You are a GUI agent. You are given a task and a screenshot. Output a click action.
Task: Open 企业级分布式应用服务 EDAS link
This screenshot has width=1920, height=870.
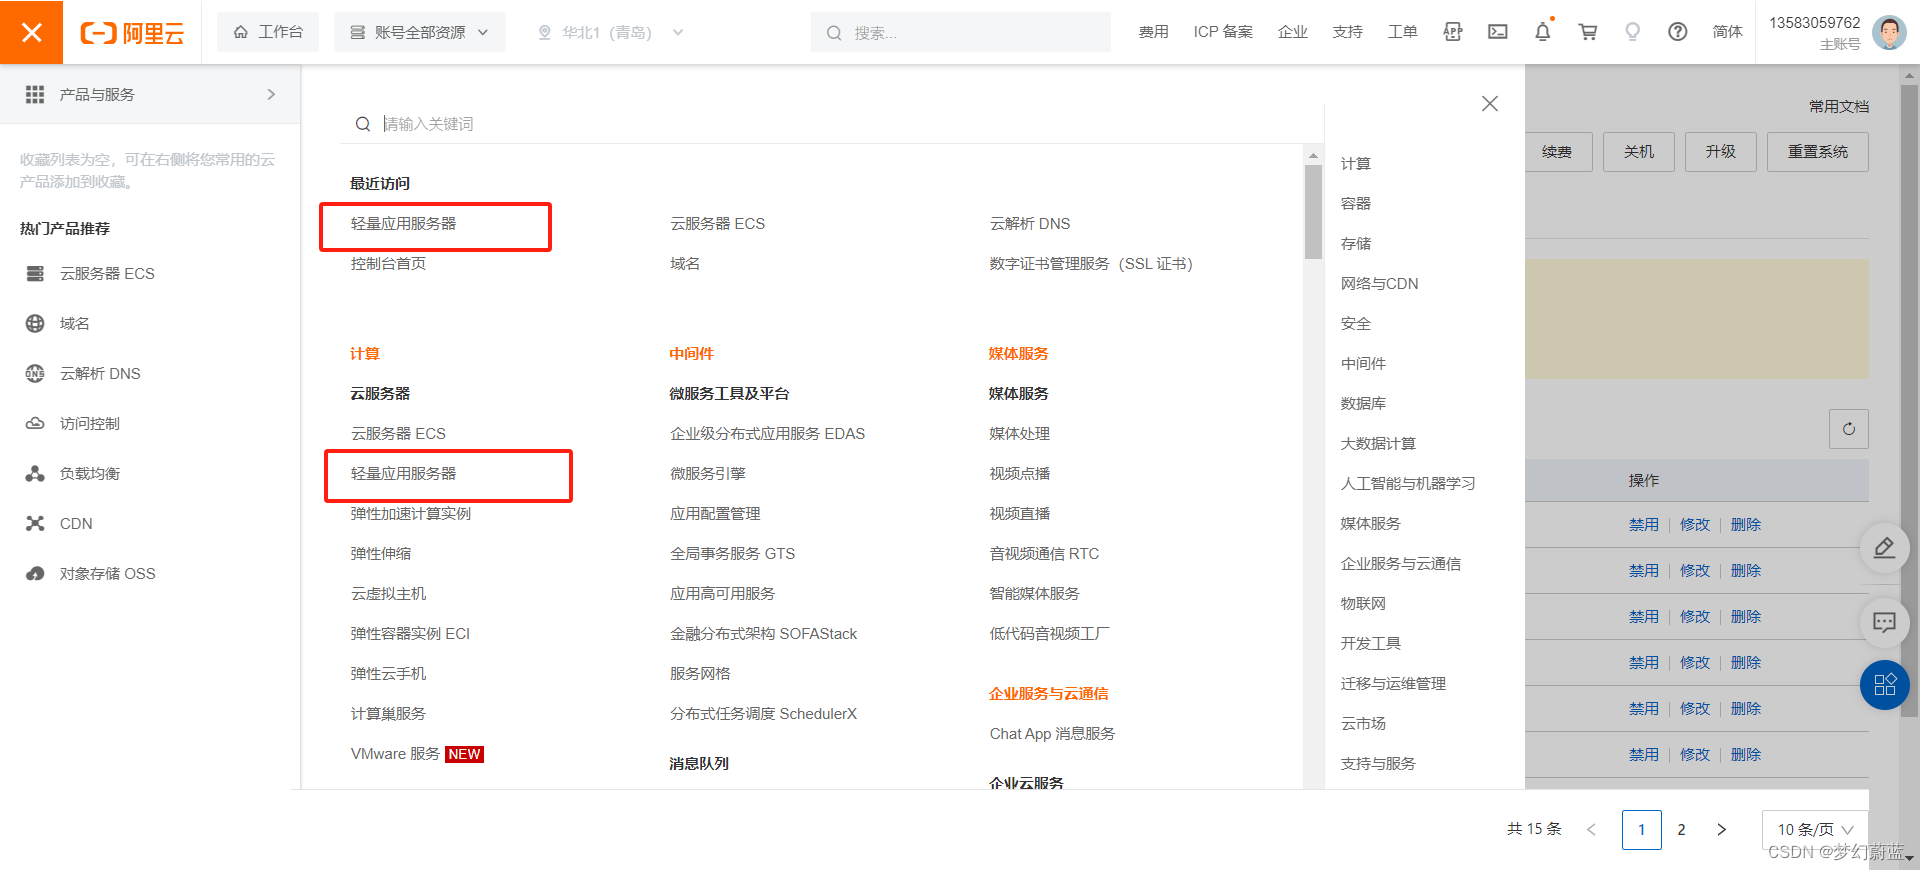pos(768,434)
